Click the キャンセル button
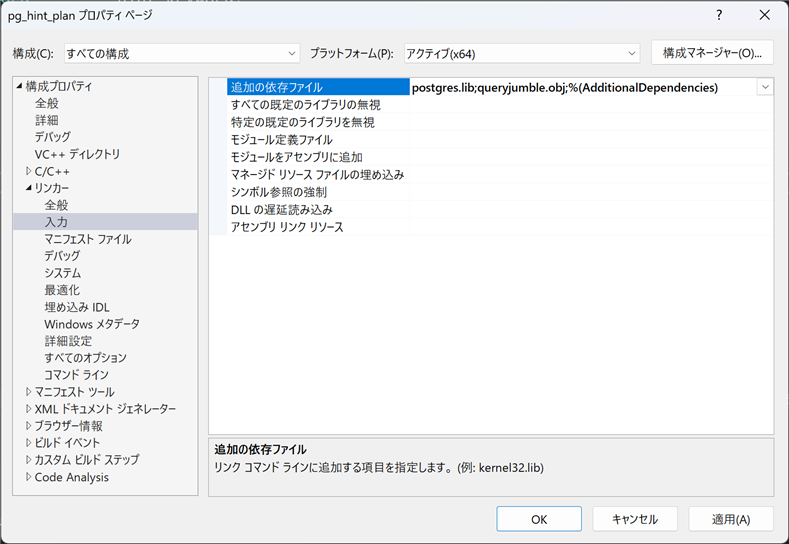Screen dimensions: 789x544 click(x=635, y=519)
